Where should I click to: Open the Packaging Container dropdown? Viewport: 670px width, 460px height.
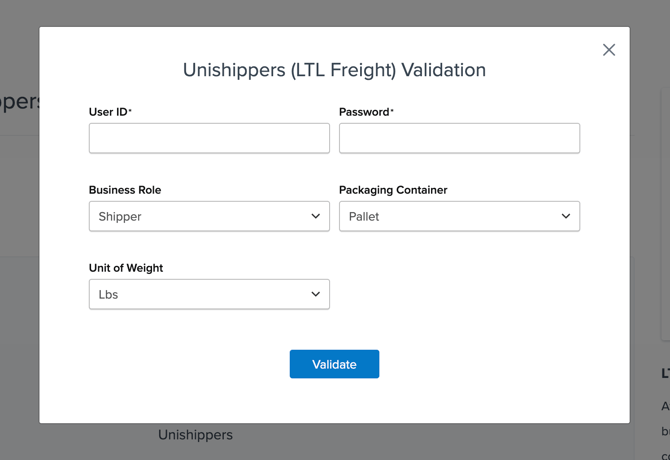459,216
